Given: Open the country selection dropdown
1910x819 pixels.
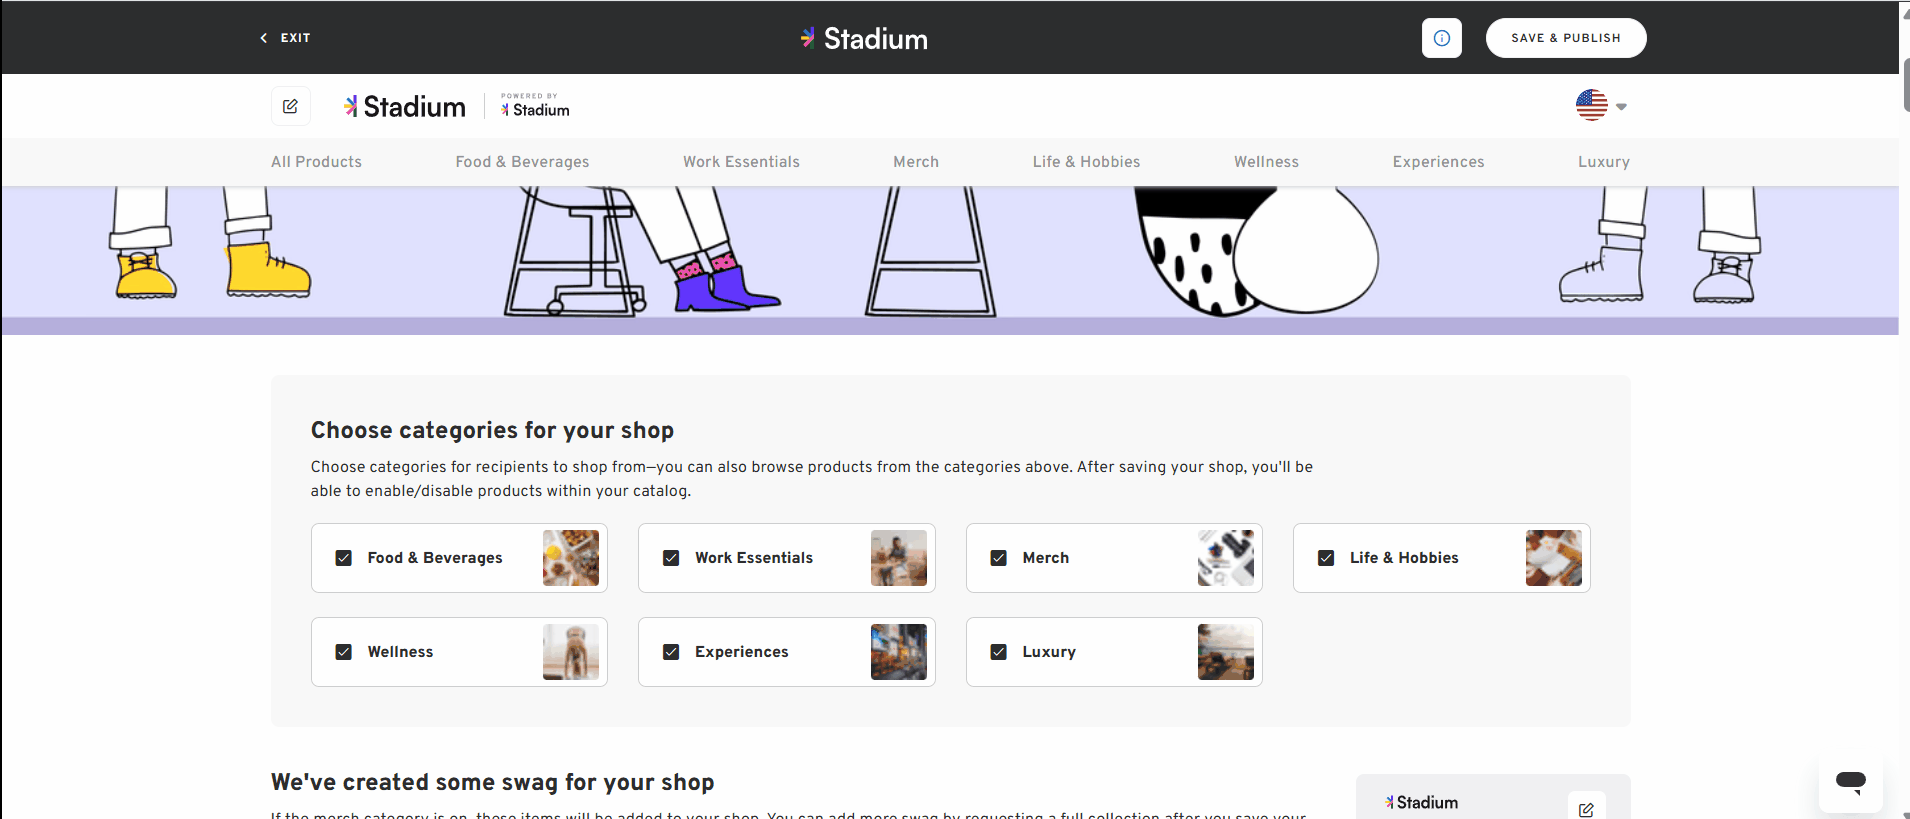Looking at the screenshot, I should (x=1621, y=105).
